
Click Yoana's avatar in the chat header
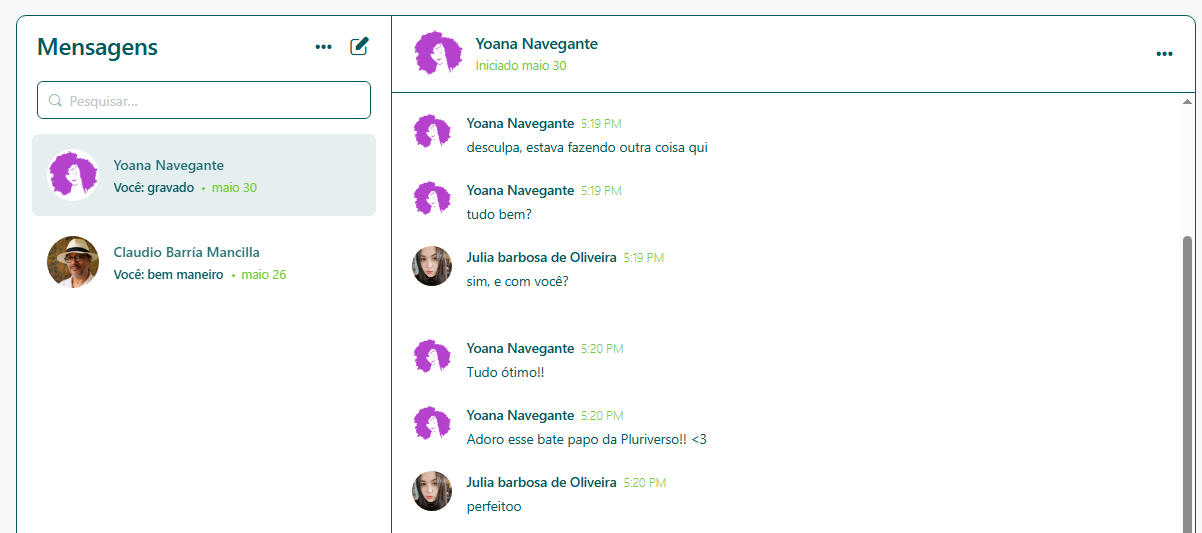pyautogui.click(x=438, y=53)
